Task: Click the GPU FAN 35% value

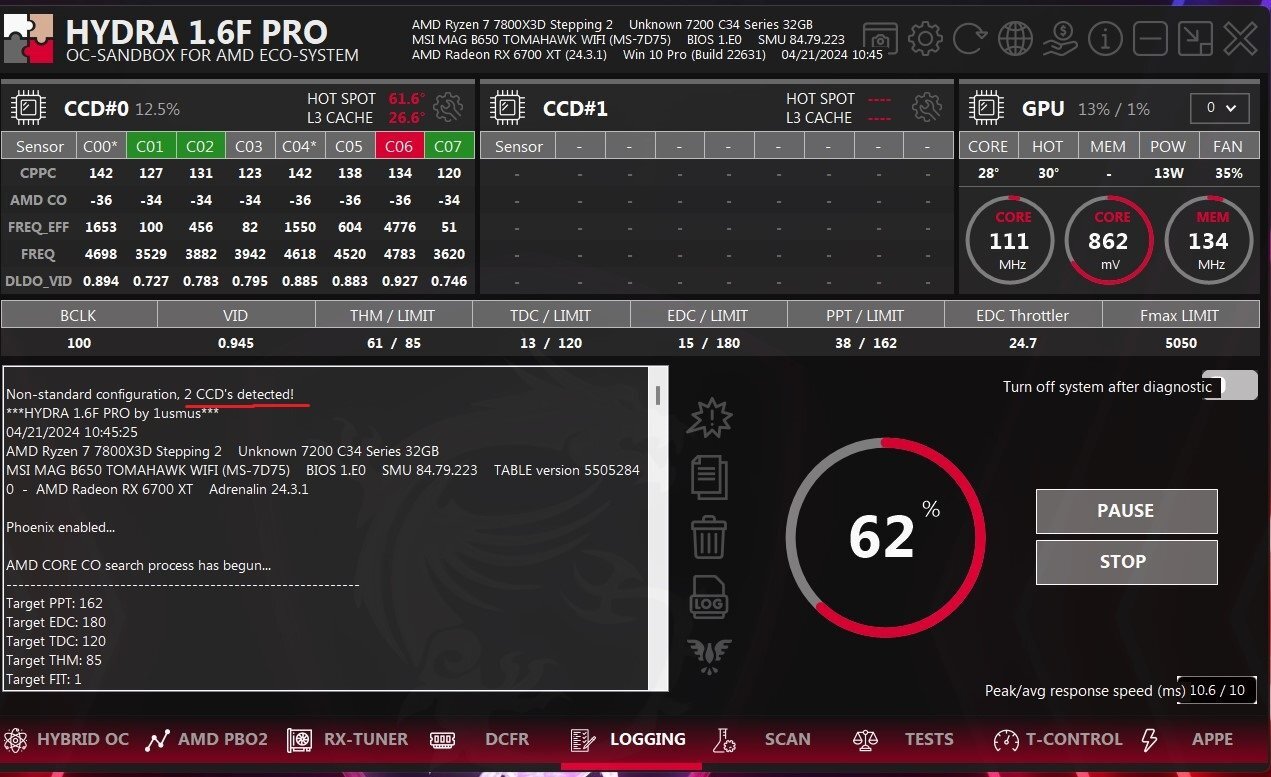Action: coord(1228,173)
